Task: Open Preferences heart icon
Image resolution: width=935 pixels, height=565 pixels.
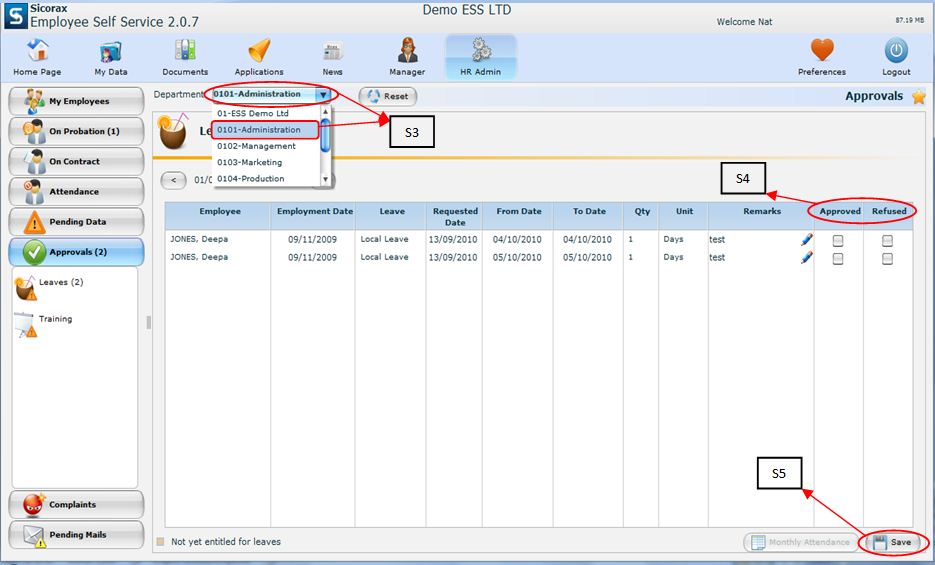Action: 821,56
